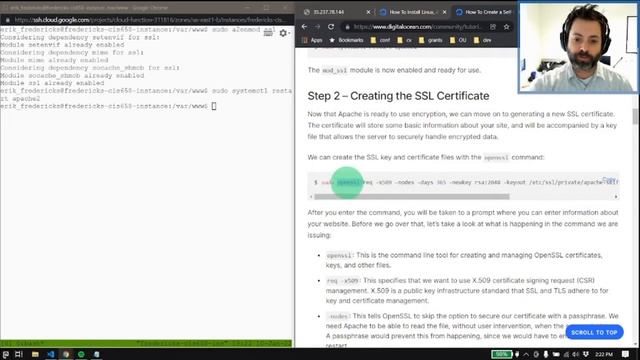
Task: Open the volume control in system tray
Action: click(x=576, y=354)
